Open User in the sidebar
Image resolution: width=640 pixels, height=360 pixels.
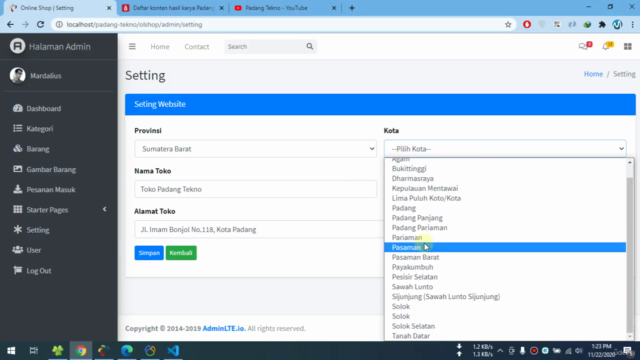tap(33, 250)
